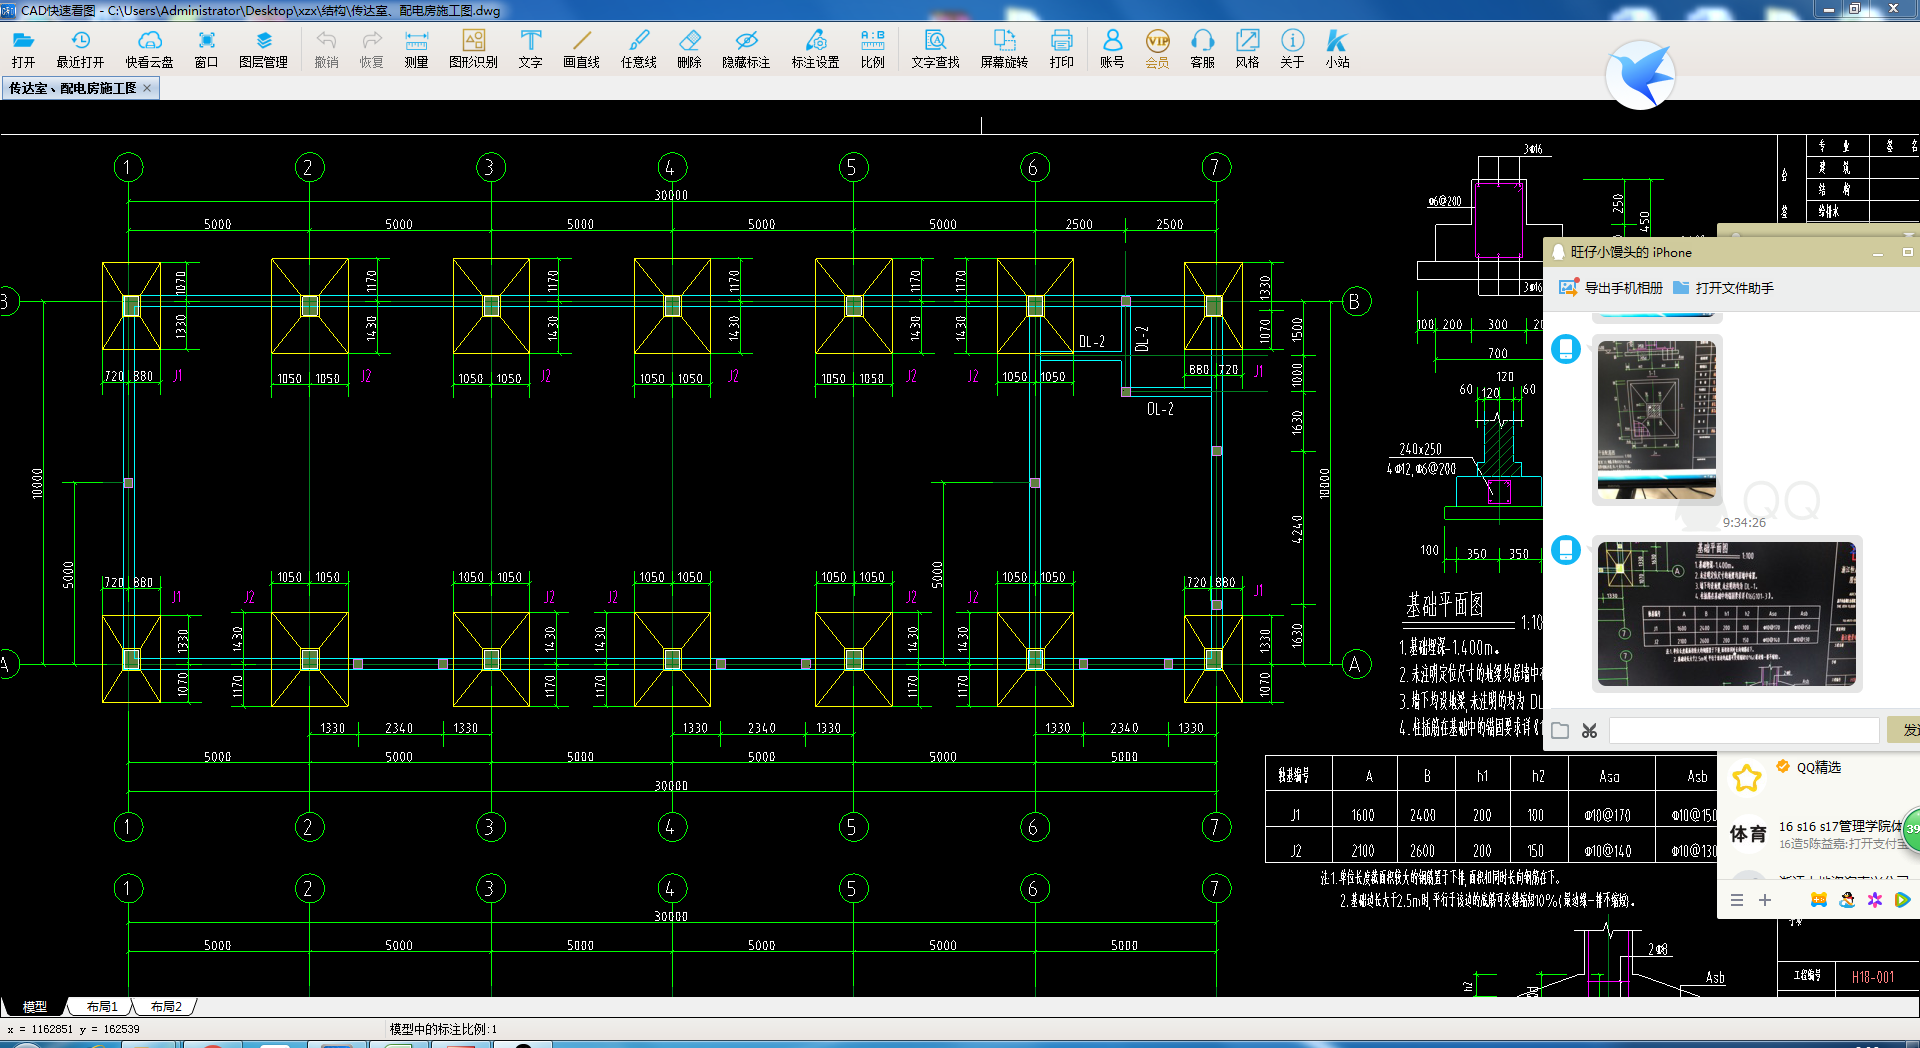Click the device avatar beside the first photo
Viewport: 1920px width, 1048px height.
pos(1566,349)
